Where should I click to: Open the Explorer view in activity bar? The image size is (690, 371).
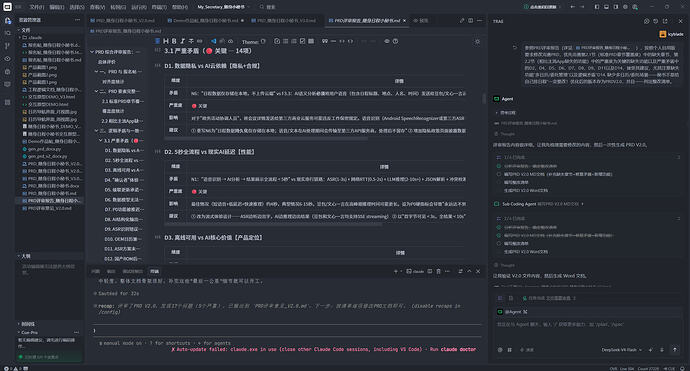[x=7, y=21]
